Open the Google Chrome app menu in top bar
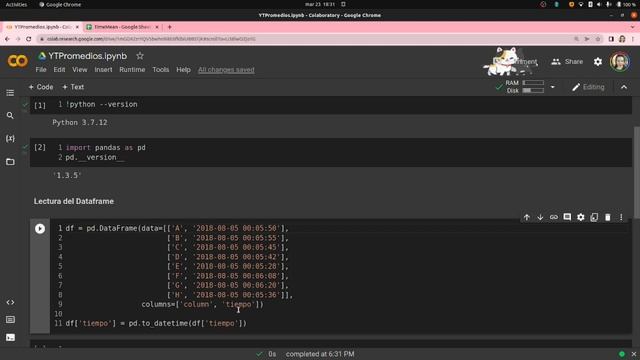Viewport: 640px width, 360px height. click(x=60, y=4)
